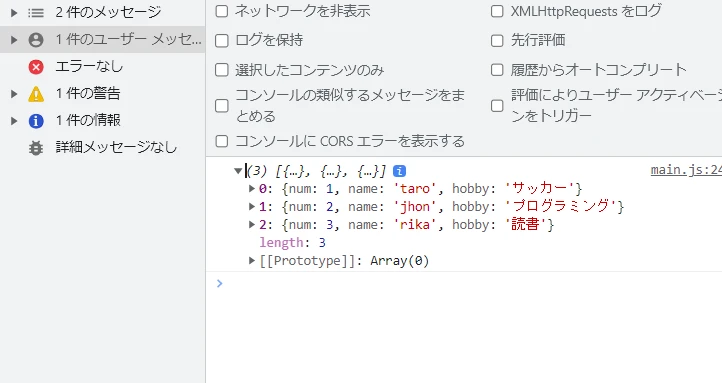This screenshot has width=722, height=383.
Task: Click the blue info circle icon in sidebar
Action: click(36, 121)
